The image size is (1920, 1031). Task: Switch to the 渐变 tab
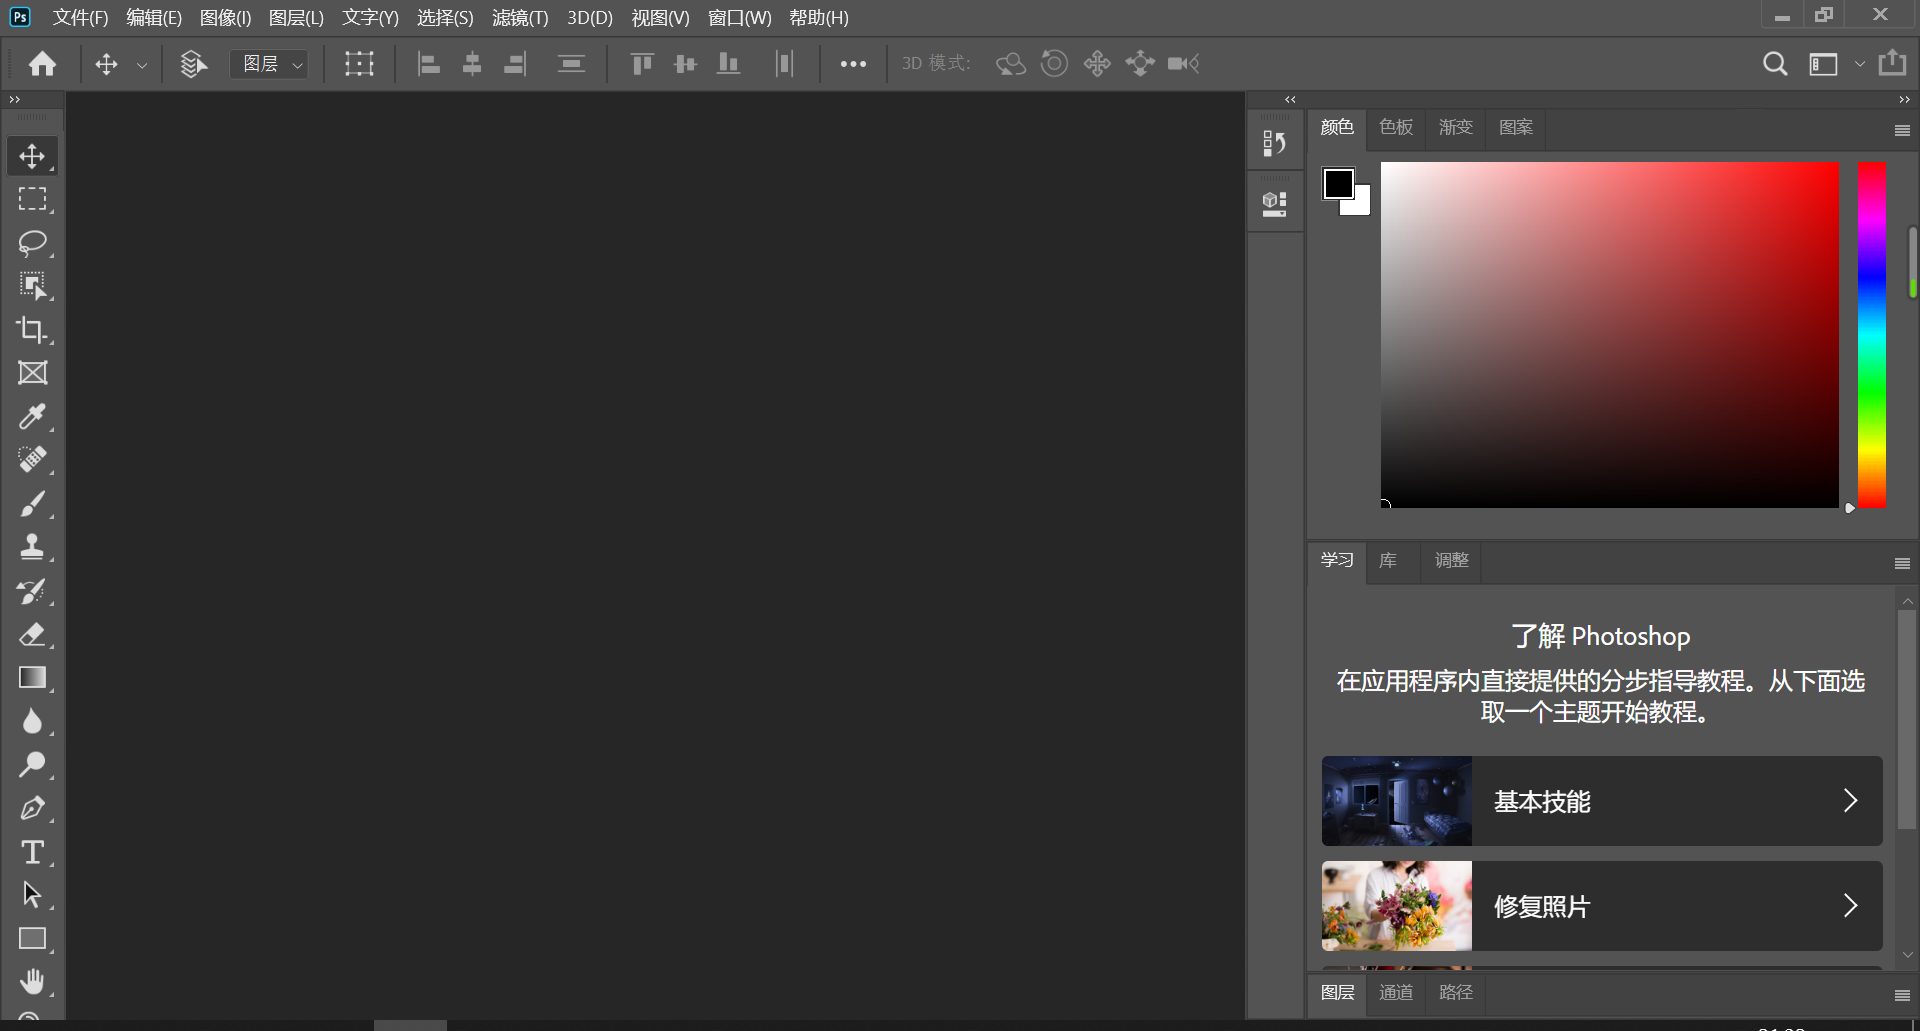pos(1456,127)
